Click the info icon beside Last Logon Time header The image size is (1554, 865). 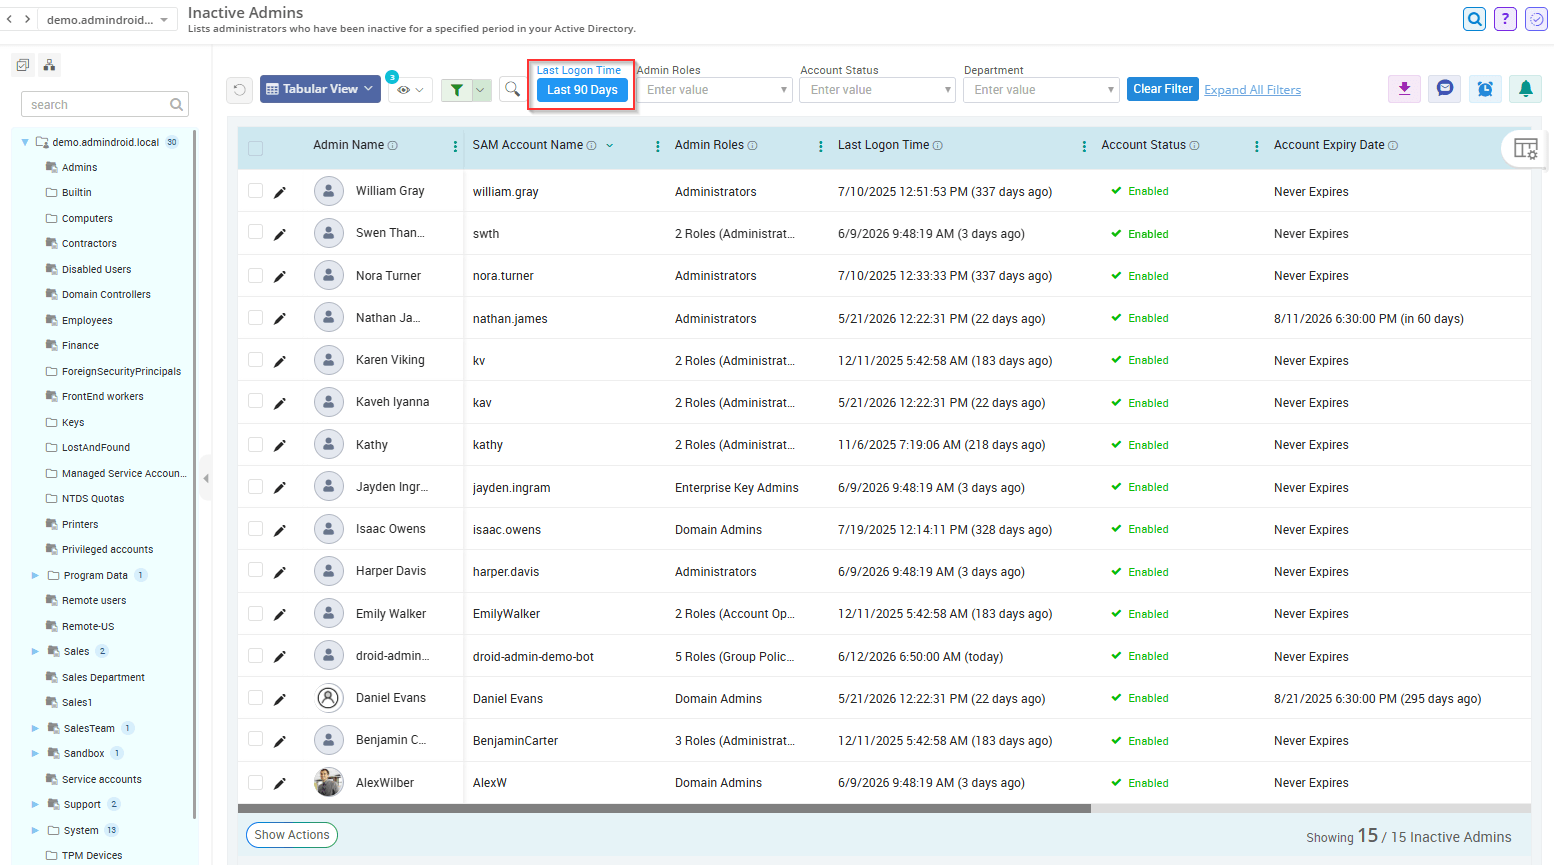(938, 146)
